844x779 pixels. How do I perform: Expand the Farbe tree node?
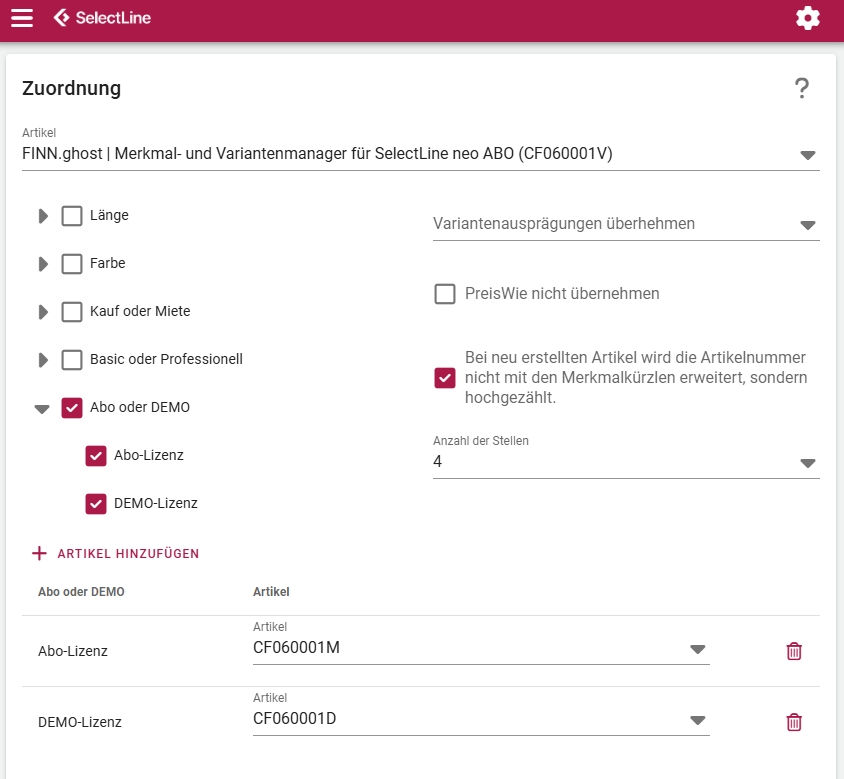pos(43,264)
